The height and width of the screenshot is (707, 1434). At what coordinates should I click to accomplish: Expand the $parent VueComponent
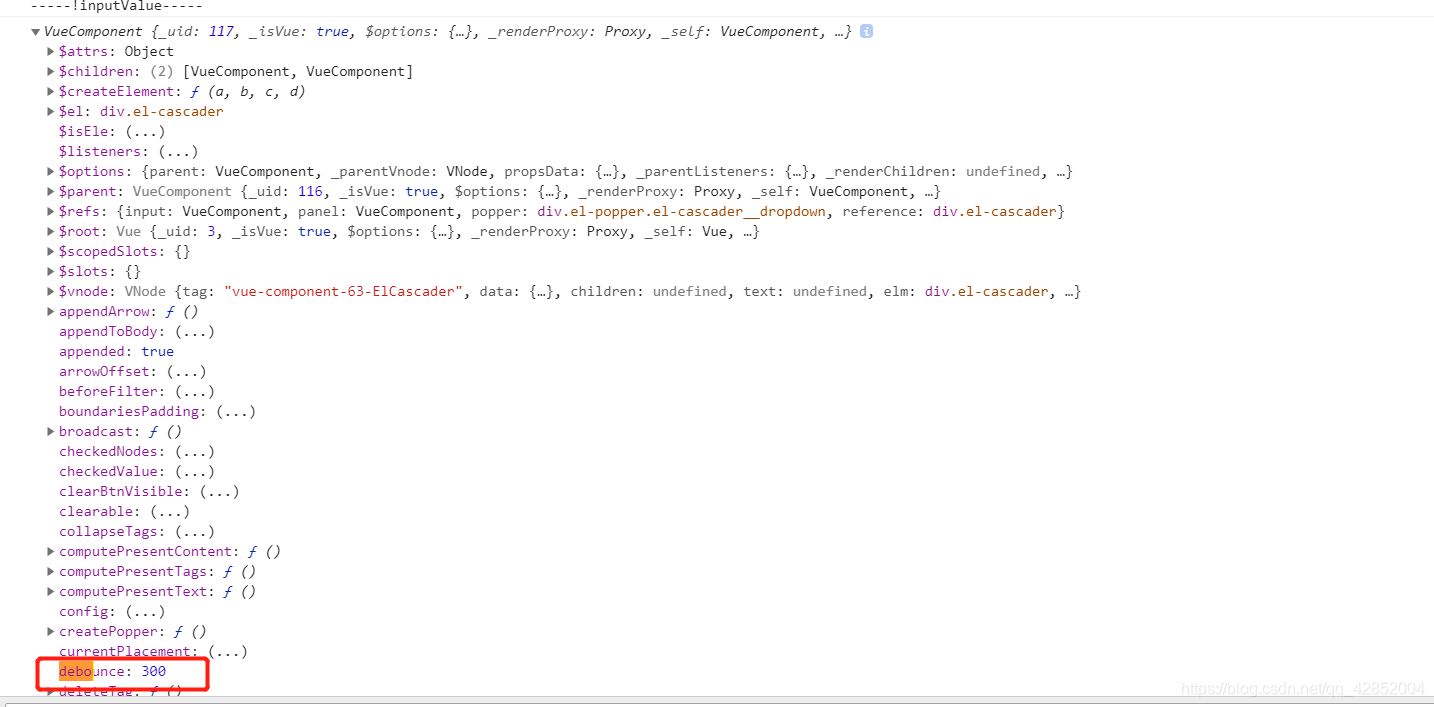coord(51,191)
